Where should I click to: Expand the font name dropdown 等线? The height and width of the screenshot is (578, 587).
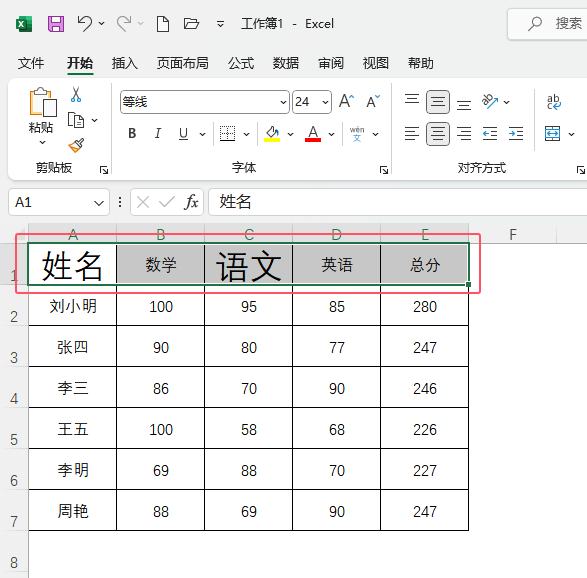[283, 102]
